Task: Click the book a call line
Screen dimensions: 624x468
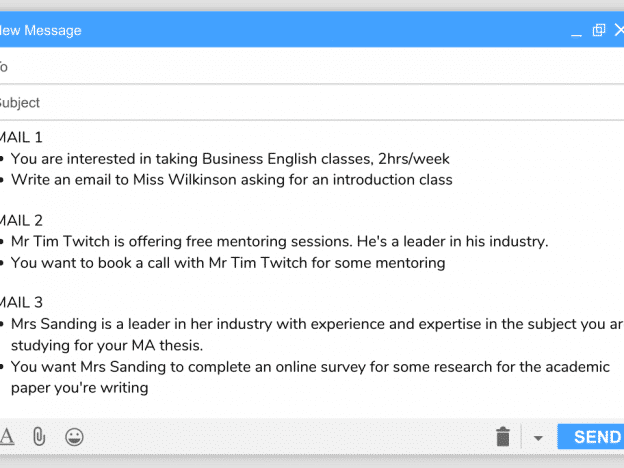Action: 228,263
